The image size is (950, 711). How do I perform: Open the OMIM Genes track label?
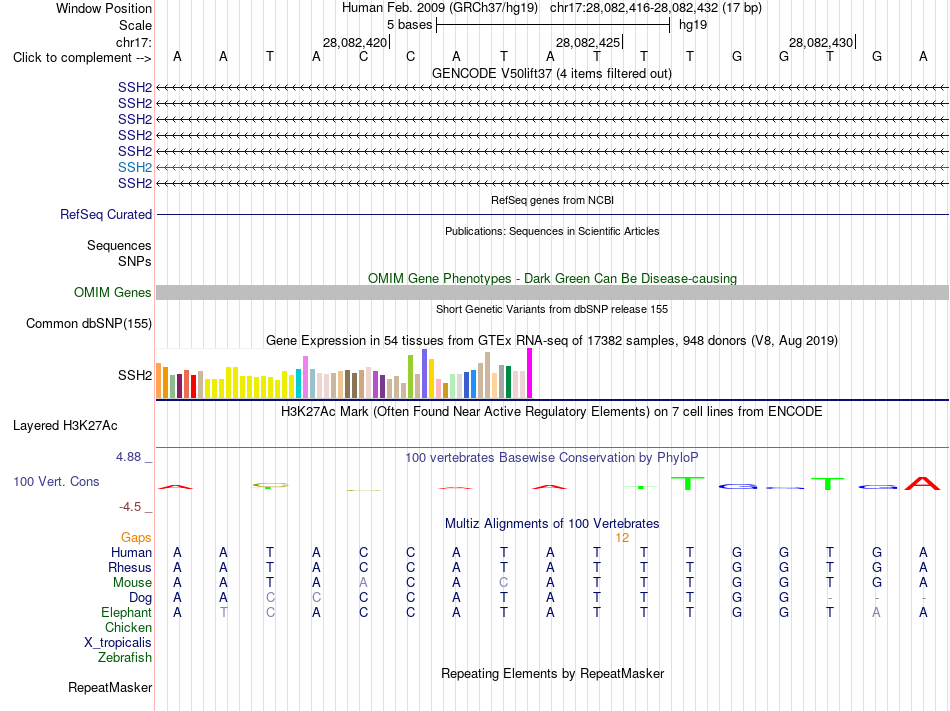click(x=113, y=293)
